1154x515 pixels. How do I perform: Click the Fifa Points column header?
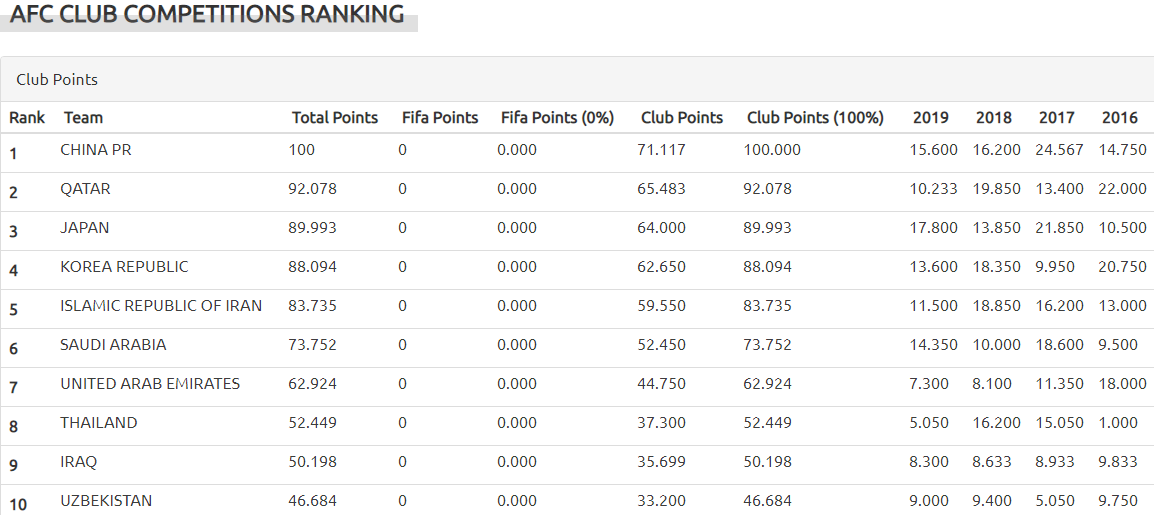[x=440, y=118]
